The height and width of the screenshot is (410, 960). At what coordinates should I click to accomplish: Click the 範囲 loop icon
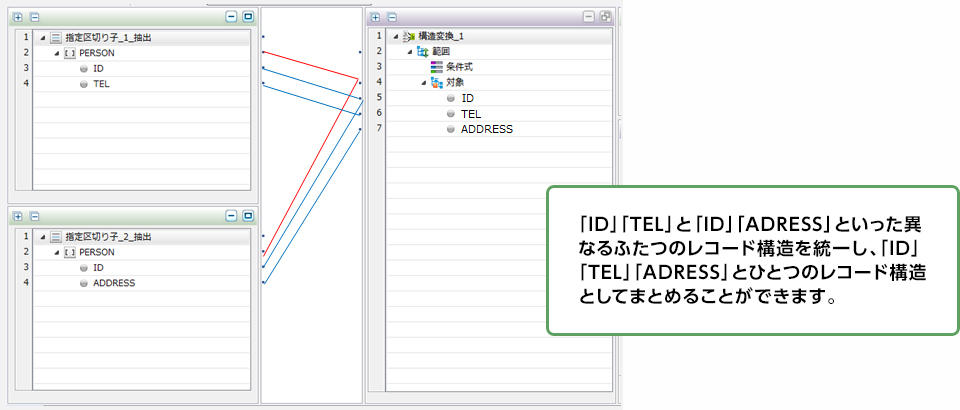(x=422, y=51)
